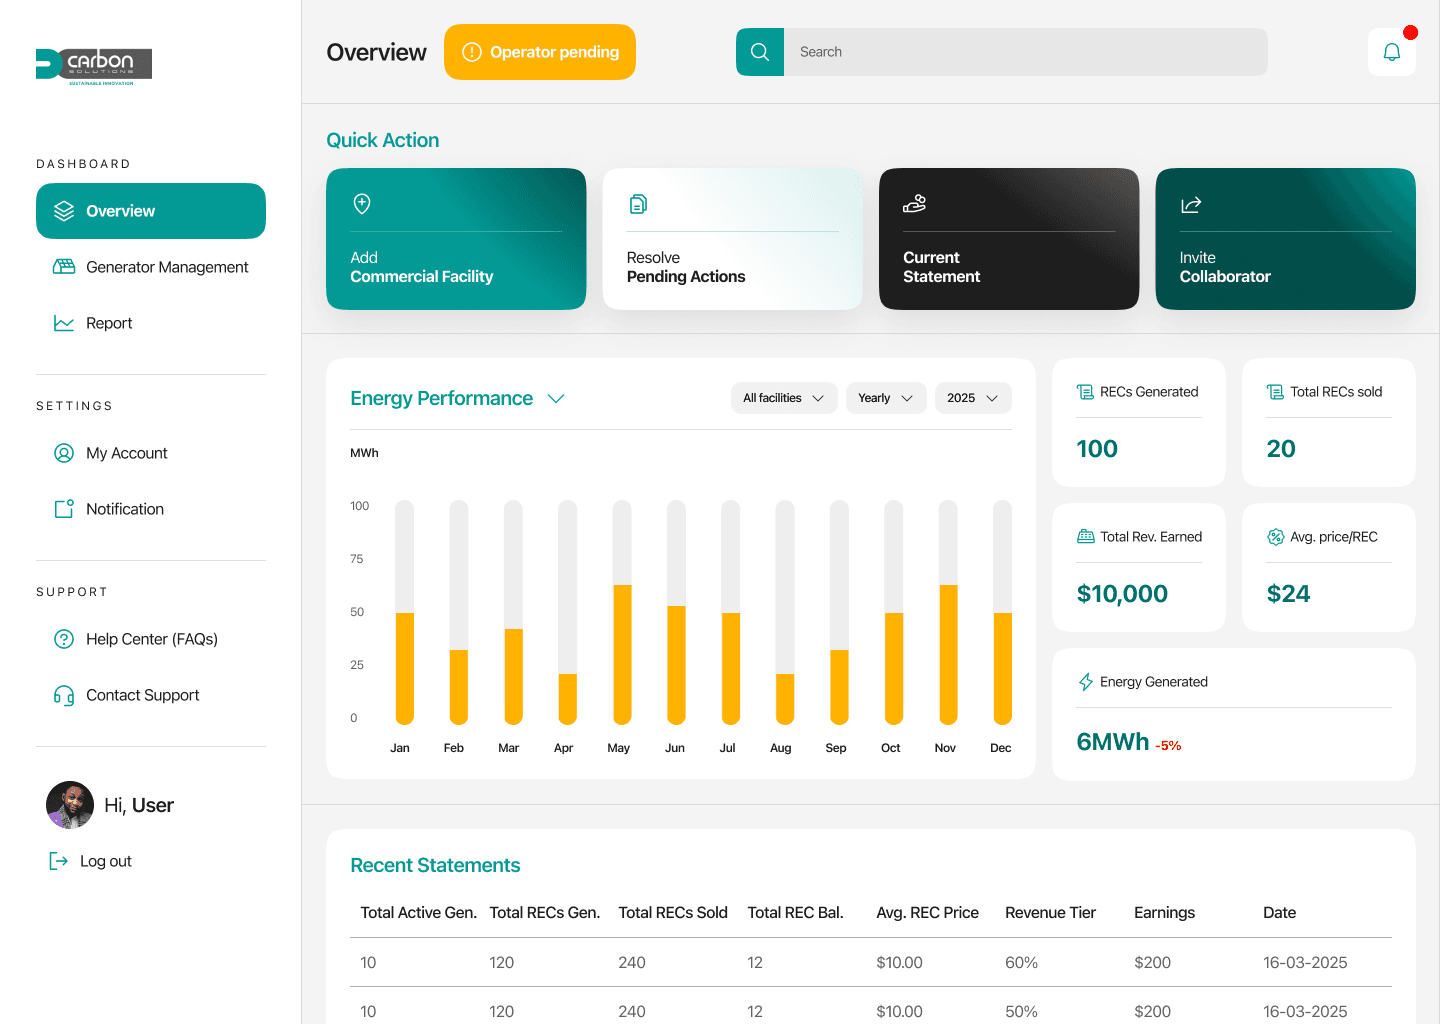Click the search magnifier icon
Screen dimensions: 1440x1024
[760, 51]
